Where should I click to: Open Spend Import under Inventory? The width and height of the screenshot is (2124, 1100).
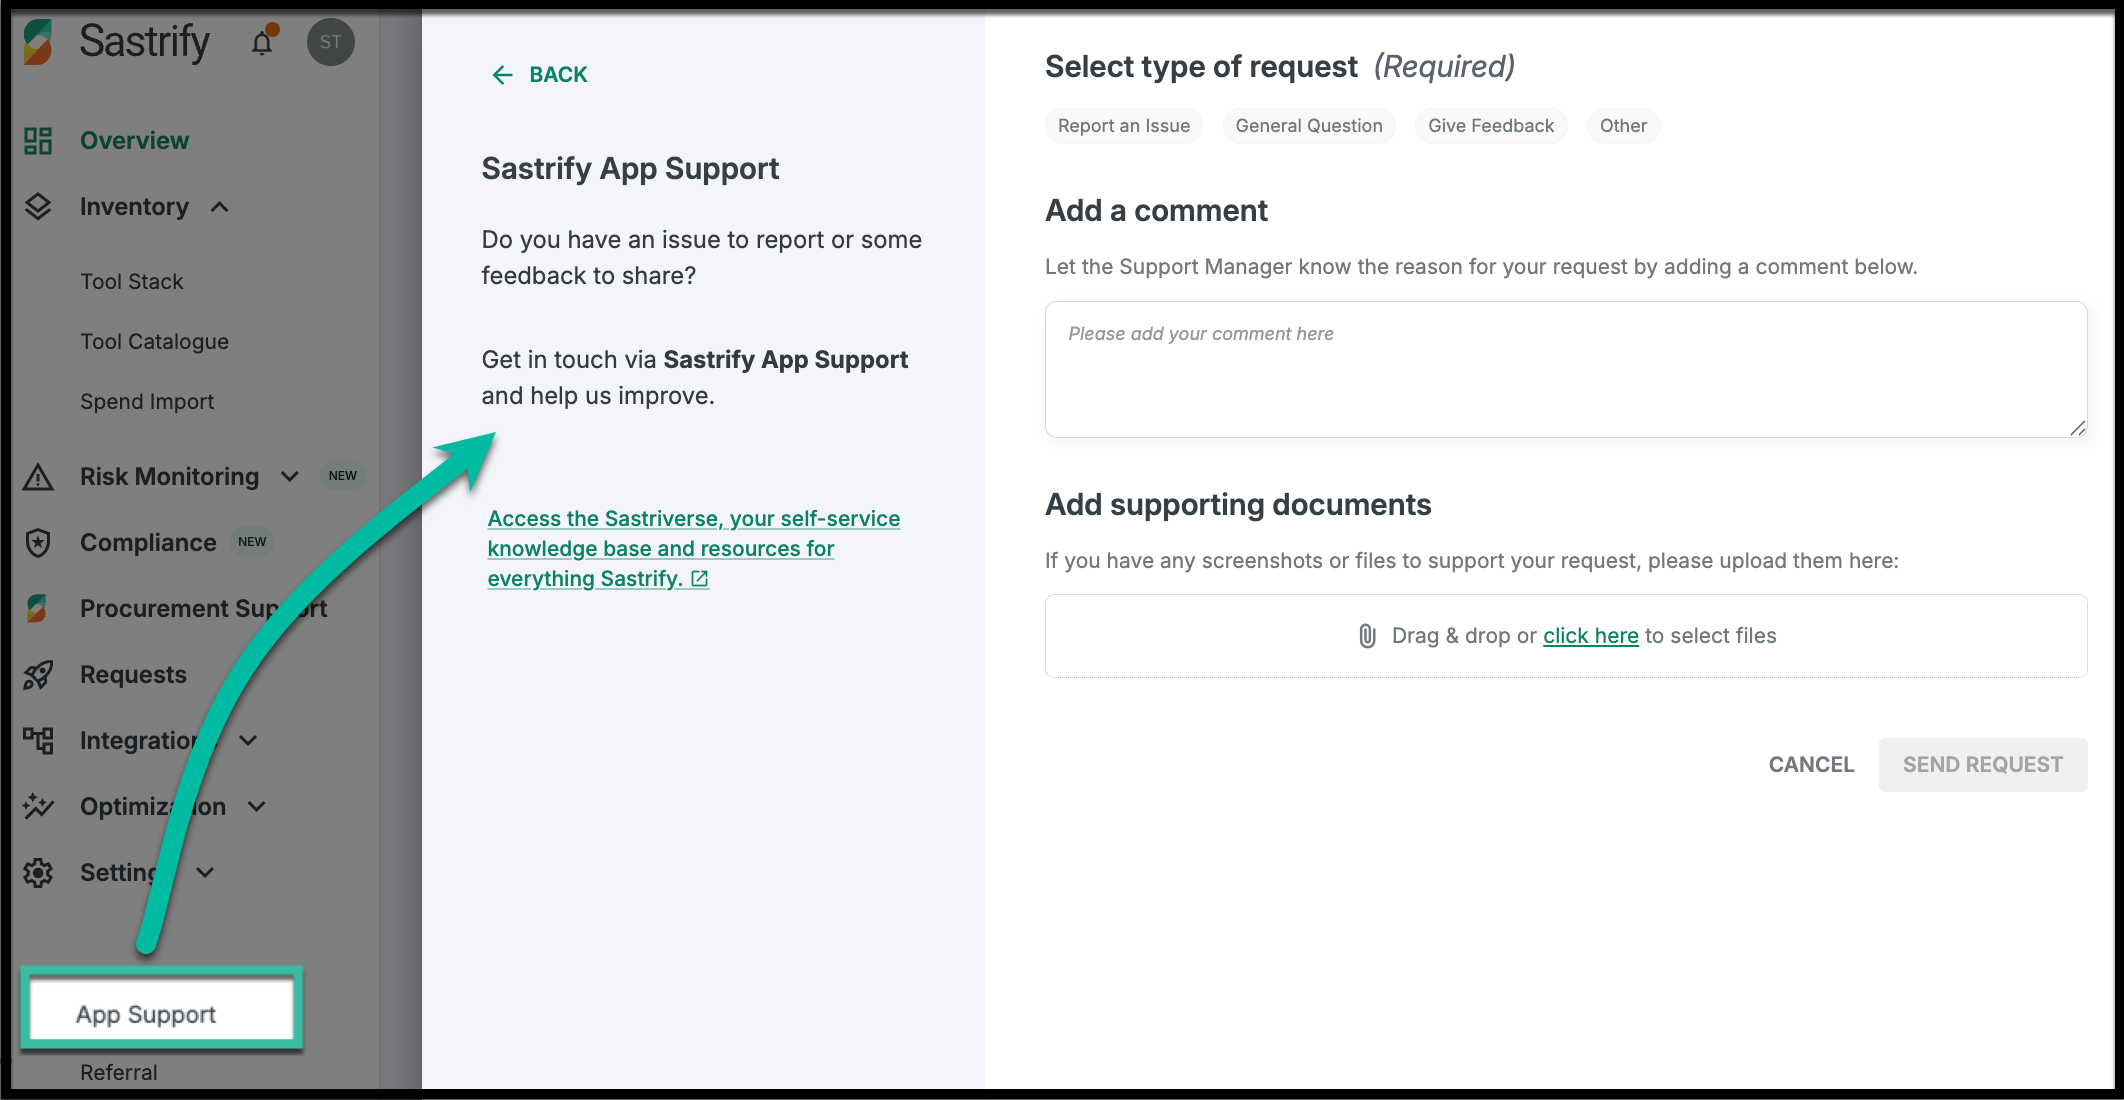pos(147,402)
